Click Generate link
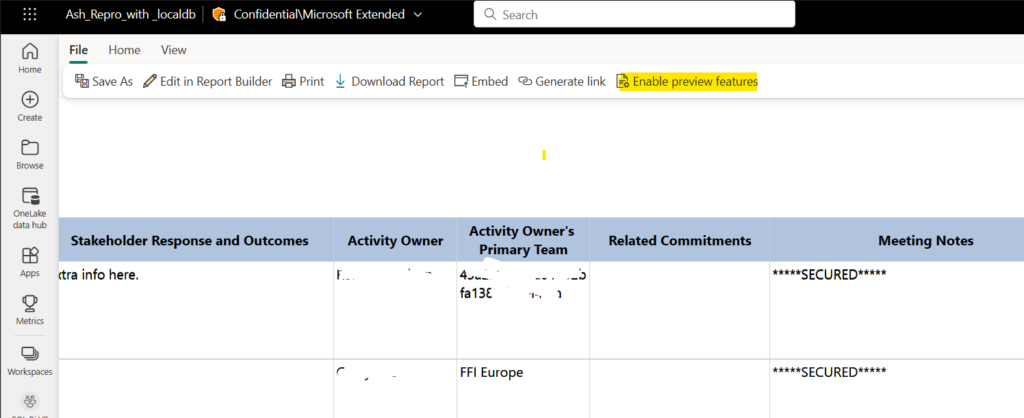Viewport: 1024px width, 418px height. tap(562, 81)
